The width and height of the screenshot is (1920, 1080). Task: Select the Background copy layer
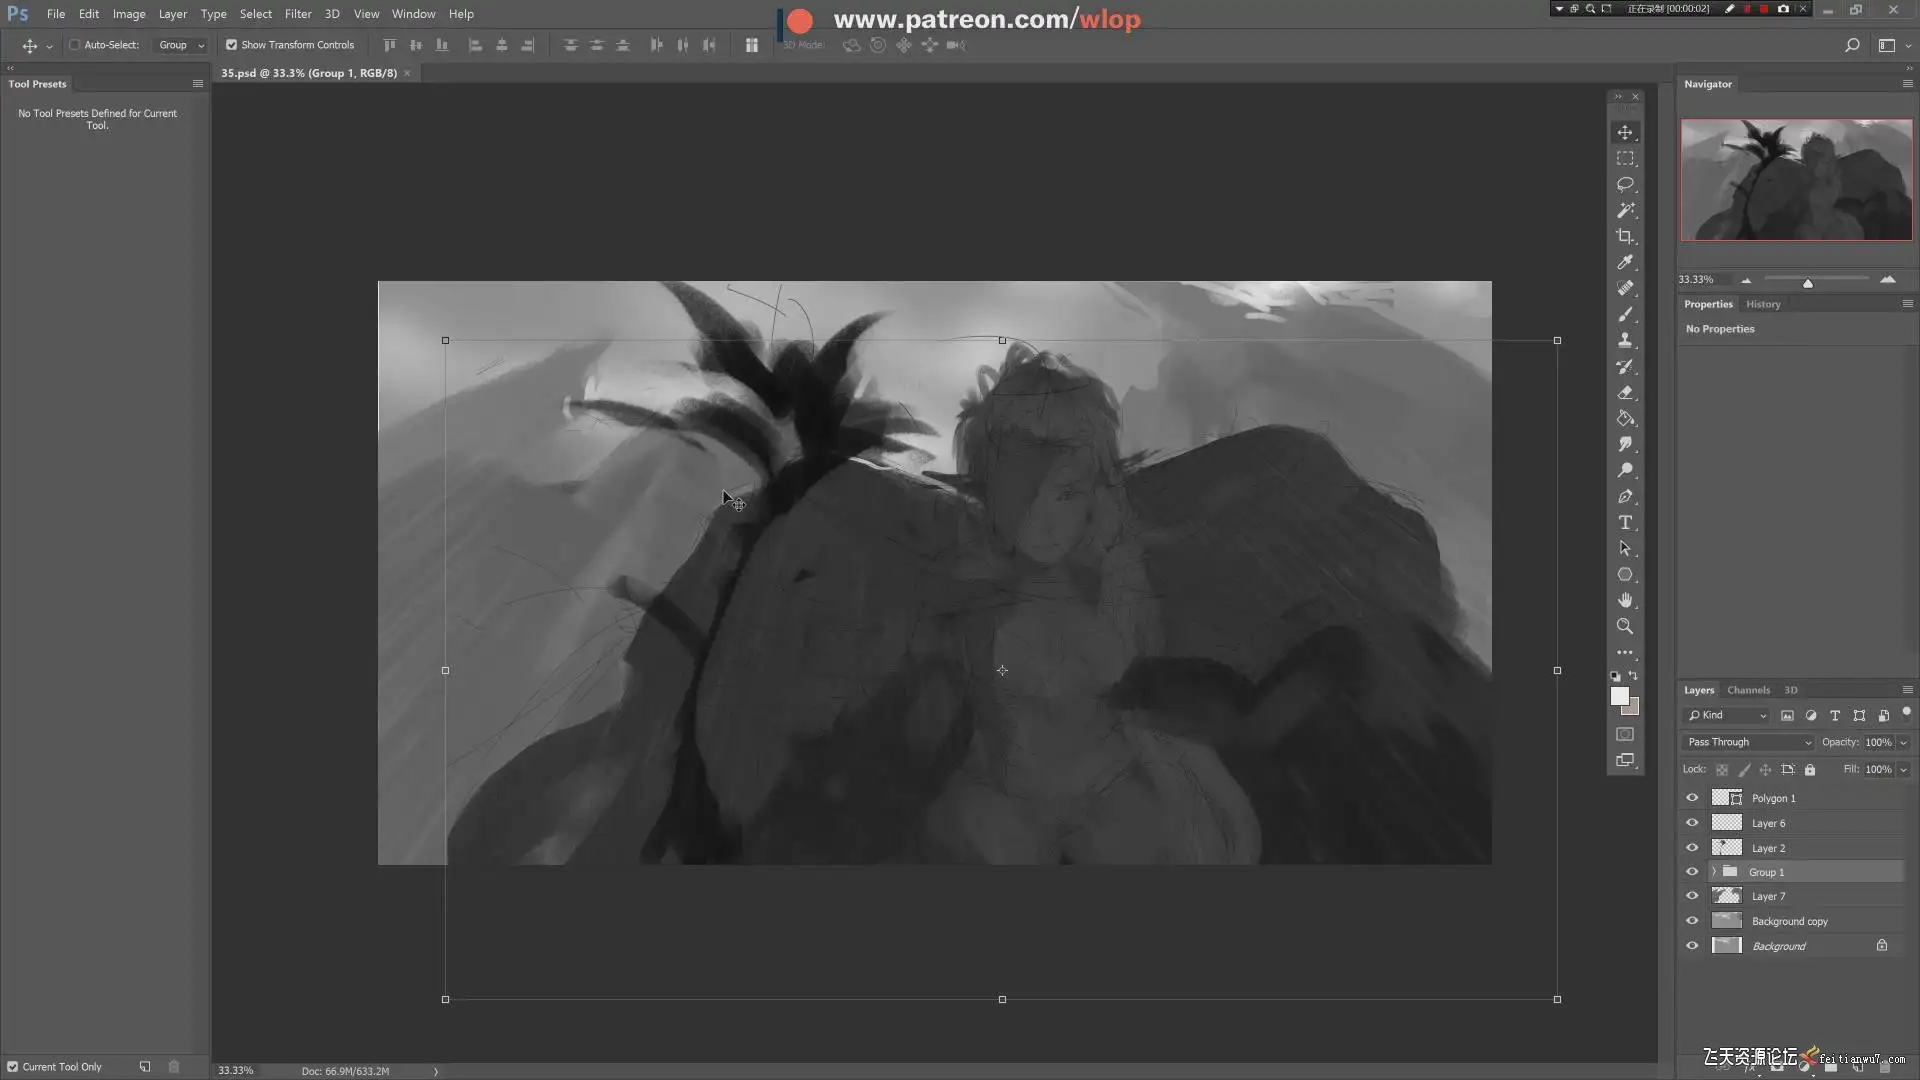(x=1789, y=921)
